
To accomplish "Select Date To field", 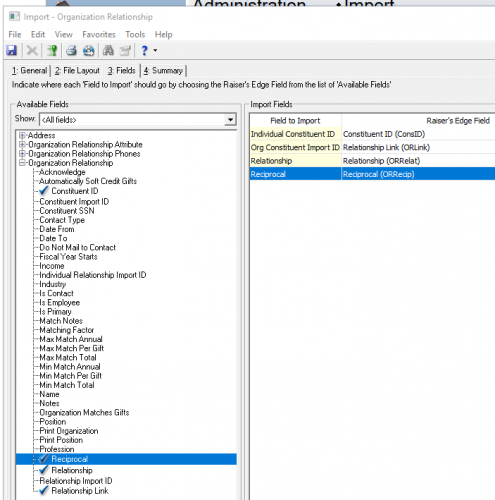I will [x=53, y=238].
